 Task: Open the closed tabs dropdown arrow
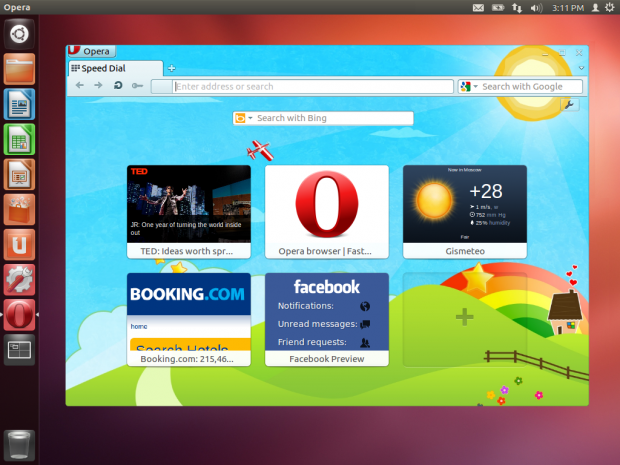click(x=581, y=68)
